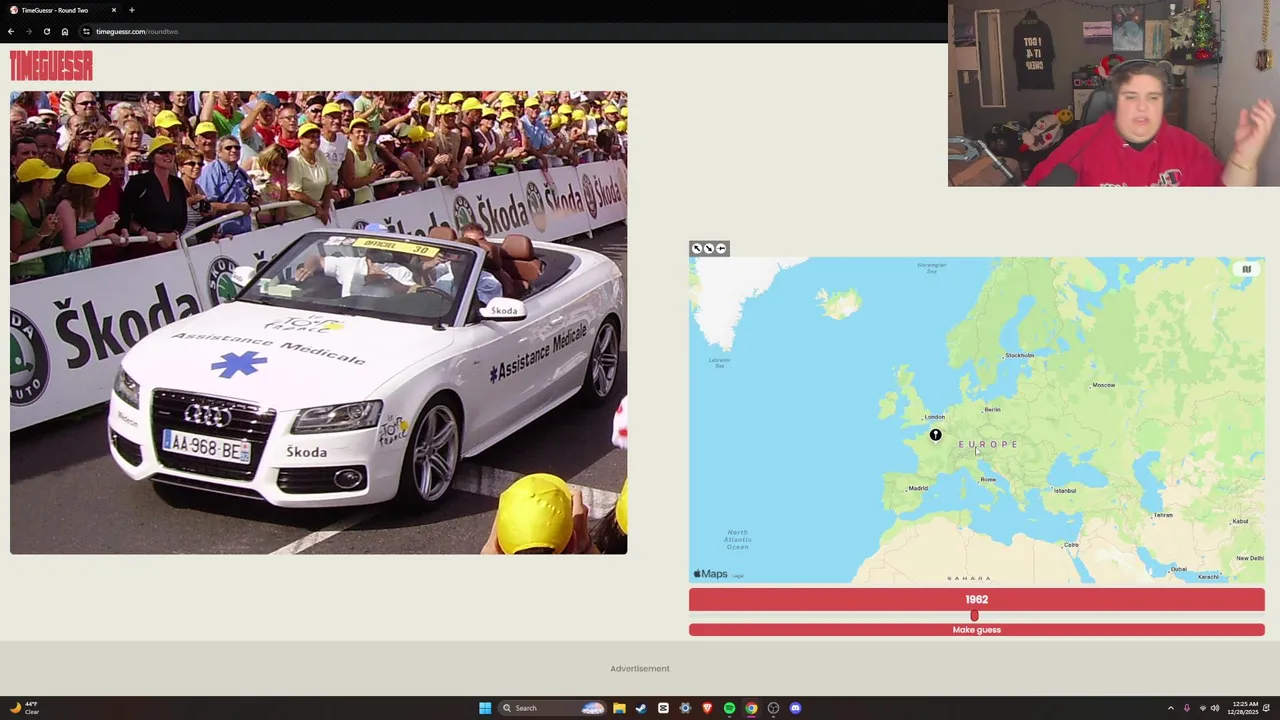Click Rome on the map
Viewport: 1280px width, 720px height.
coord(987,479)
